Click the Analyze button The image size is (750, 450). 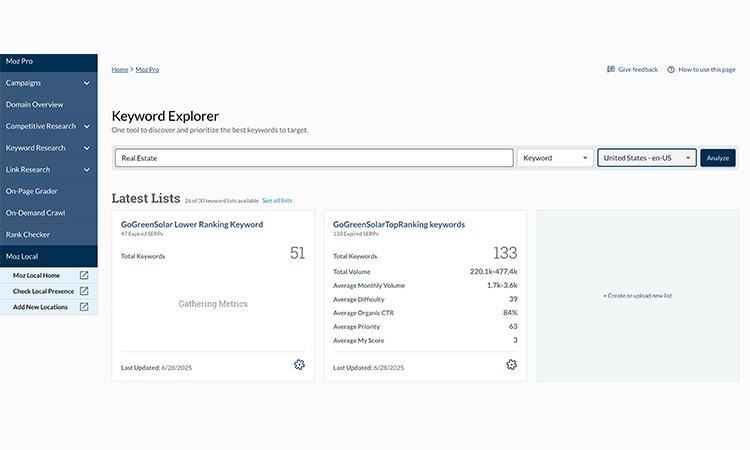(717, 158)
